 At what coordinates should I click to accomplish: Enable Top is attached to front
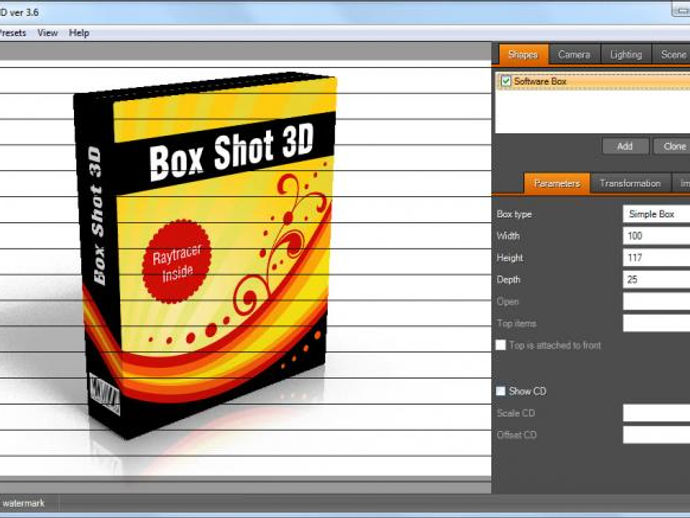click(x=501, y=345)
